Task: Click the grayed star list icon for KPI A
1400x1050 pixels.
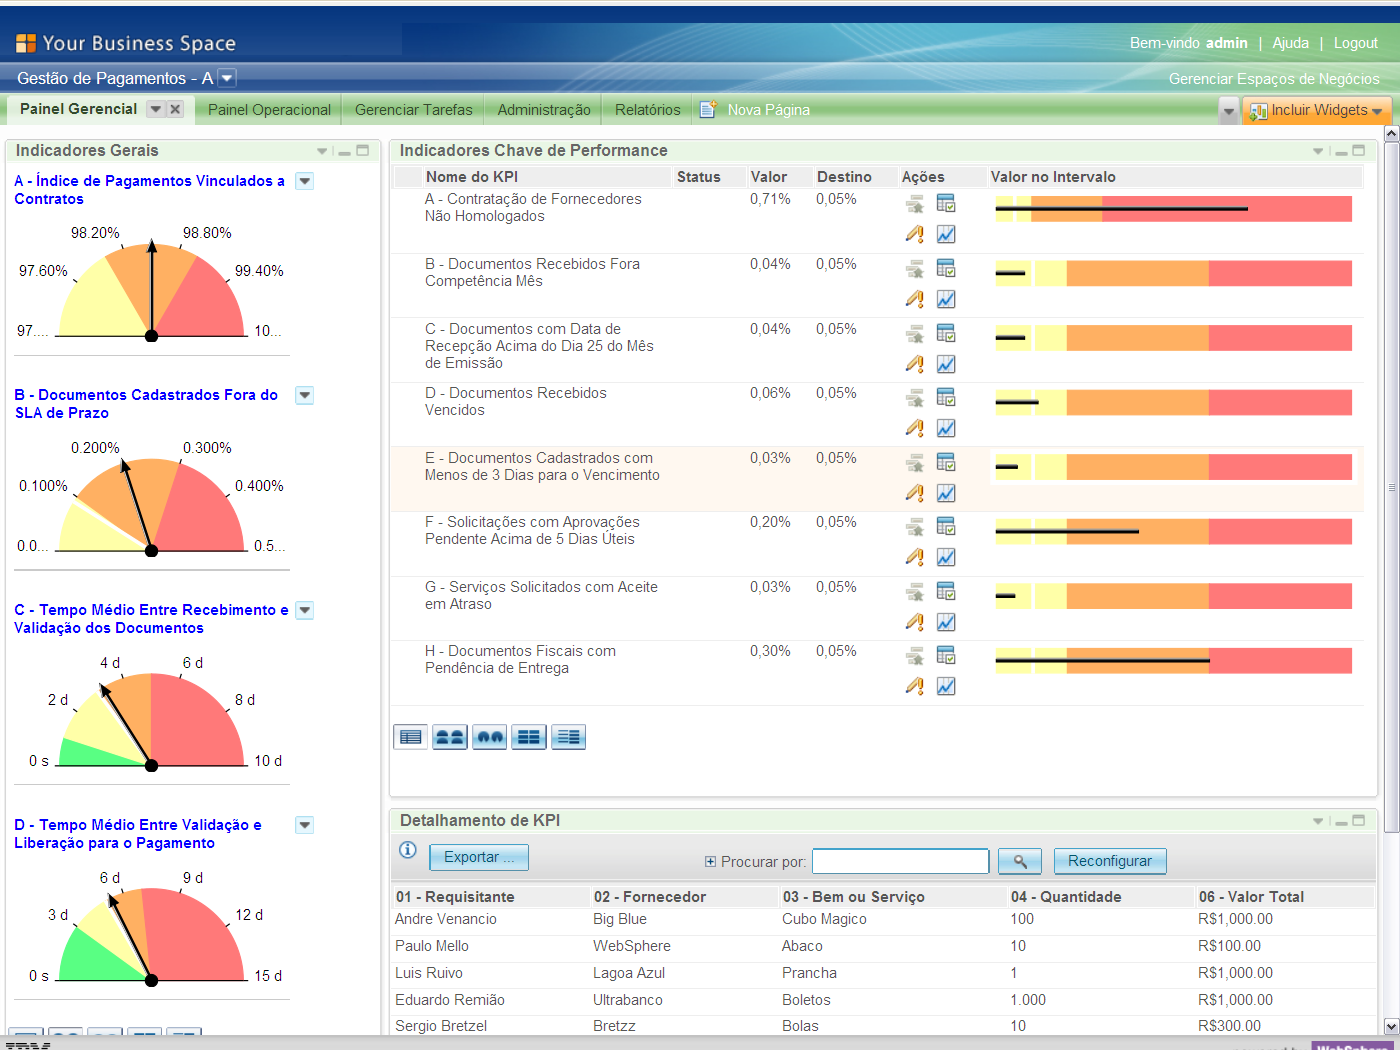Action: point(915,204)
